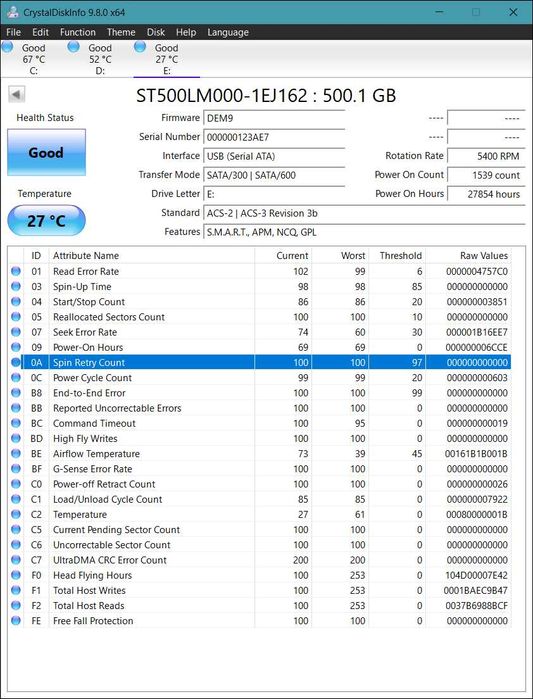Viewport: 533px width, 699px height.
Task: Click the status icon beside Command Timeout
Action: click(x=16, y=423)
